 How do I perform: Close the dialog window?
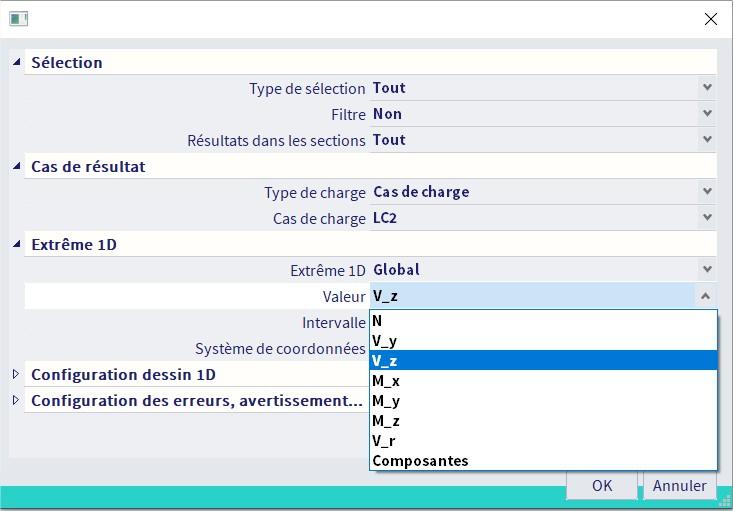[711, 19]
